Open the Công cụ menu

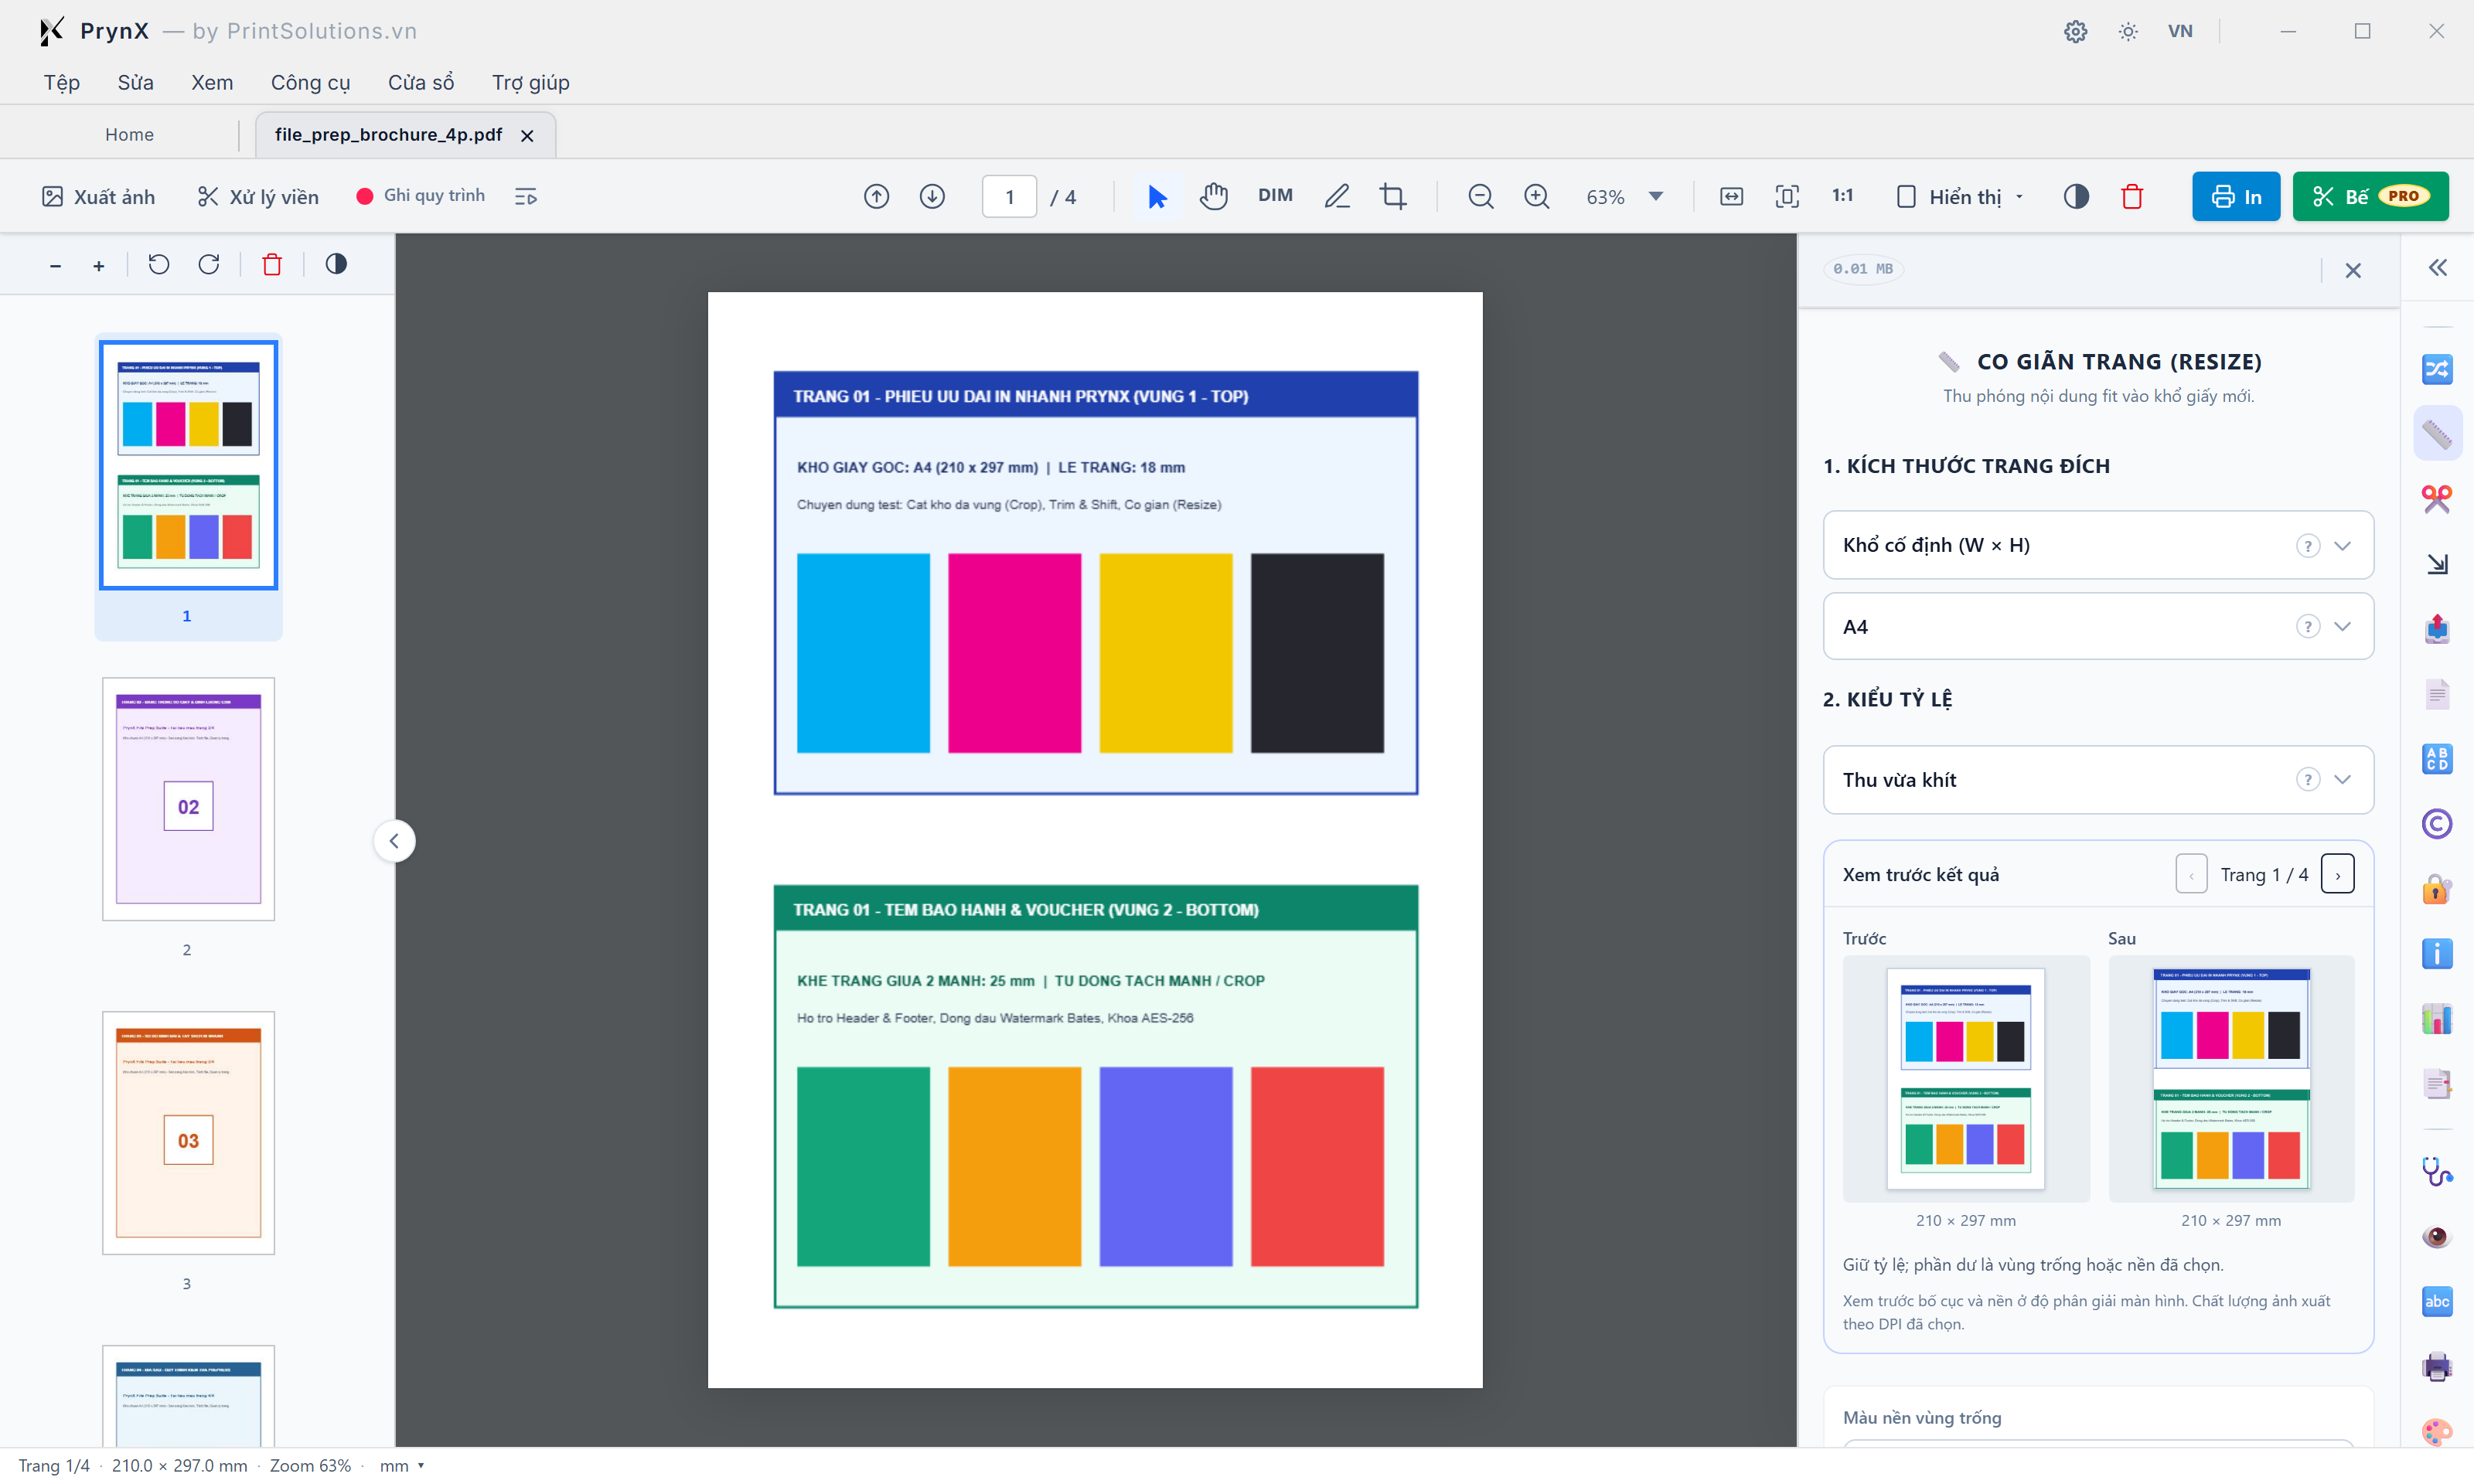(x=310, y=82)
